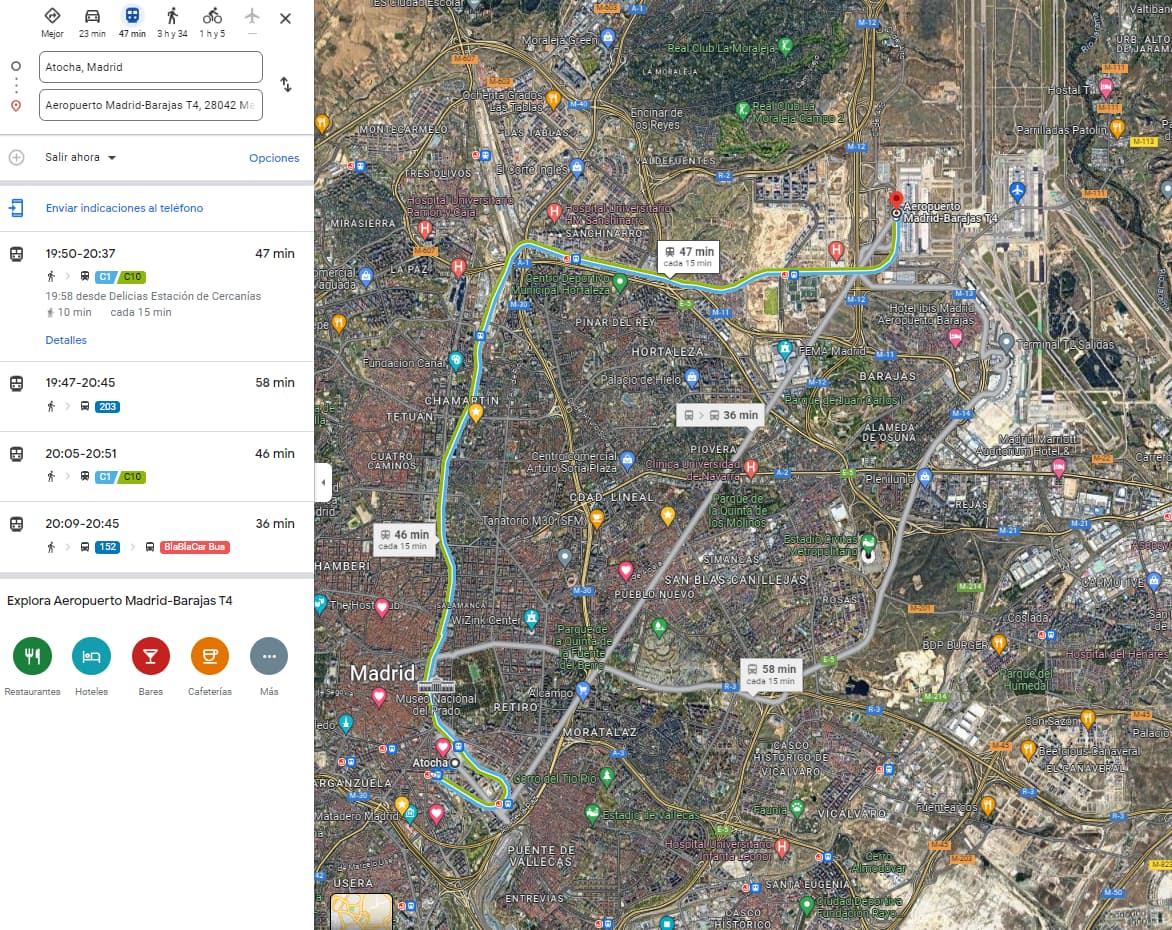Swap origin and destination with reverse arrows
Image resolution: width=1172 pixels, height=930 pixels.
(x=286, y=84)
